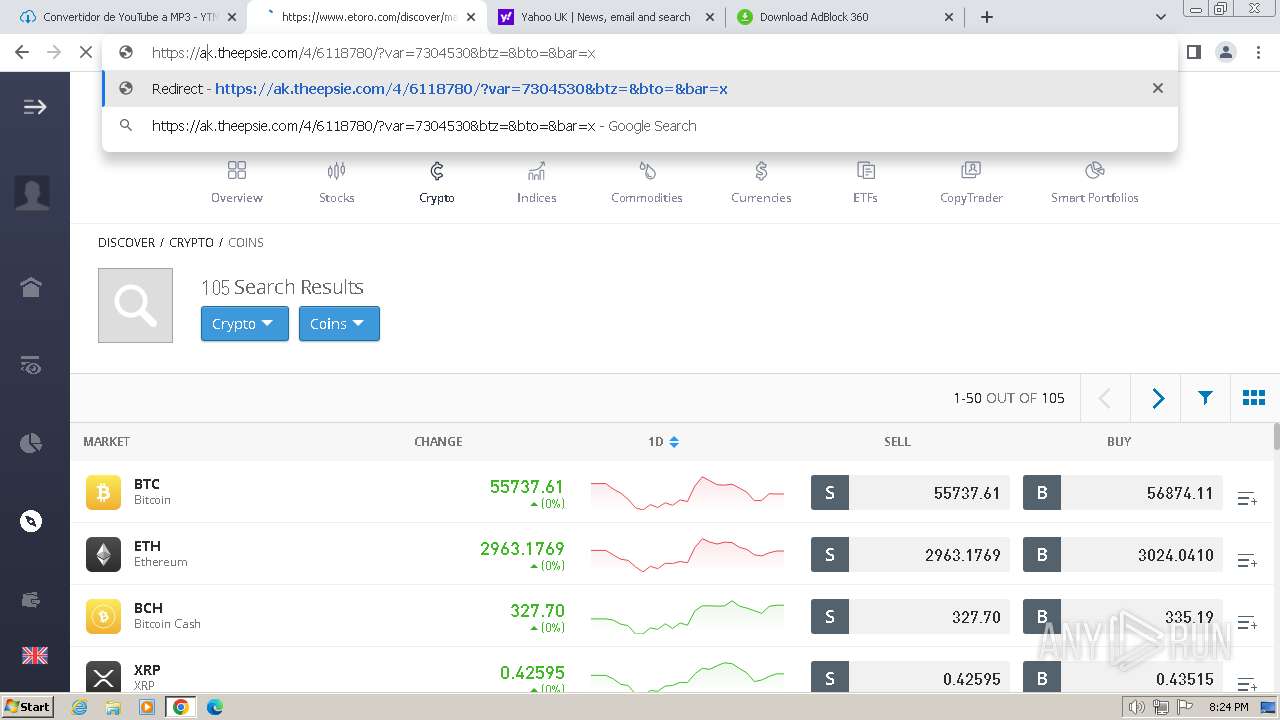The width and height of the screenshot is (1280, 720).
Task: Open Smart Portfolios category
Action: 1095,182
